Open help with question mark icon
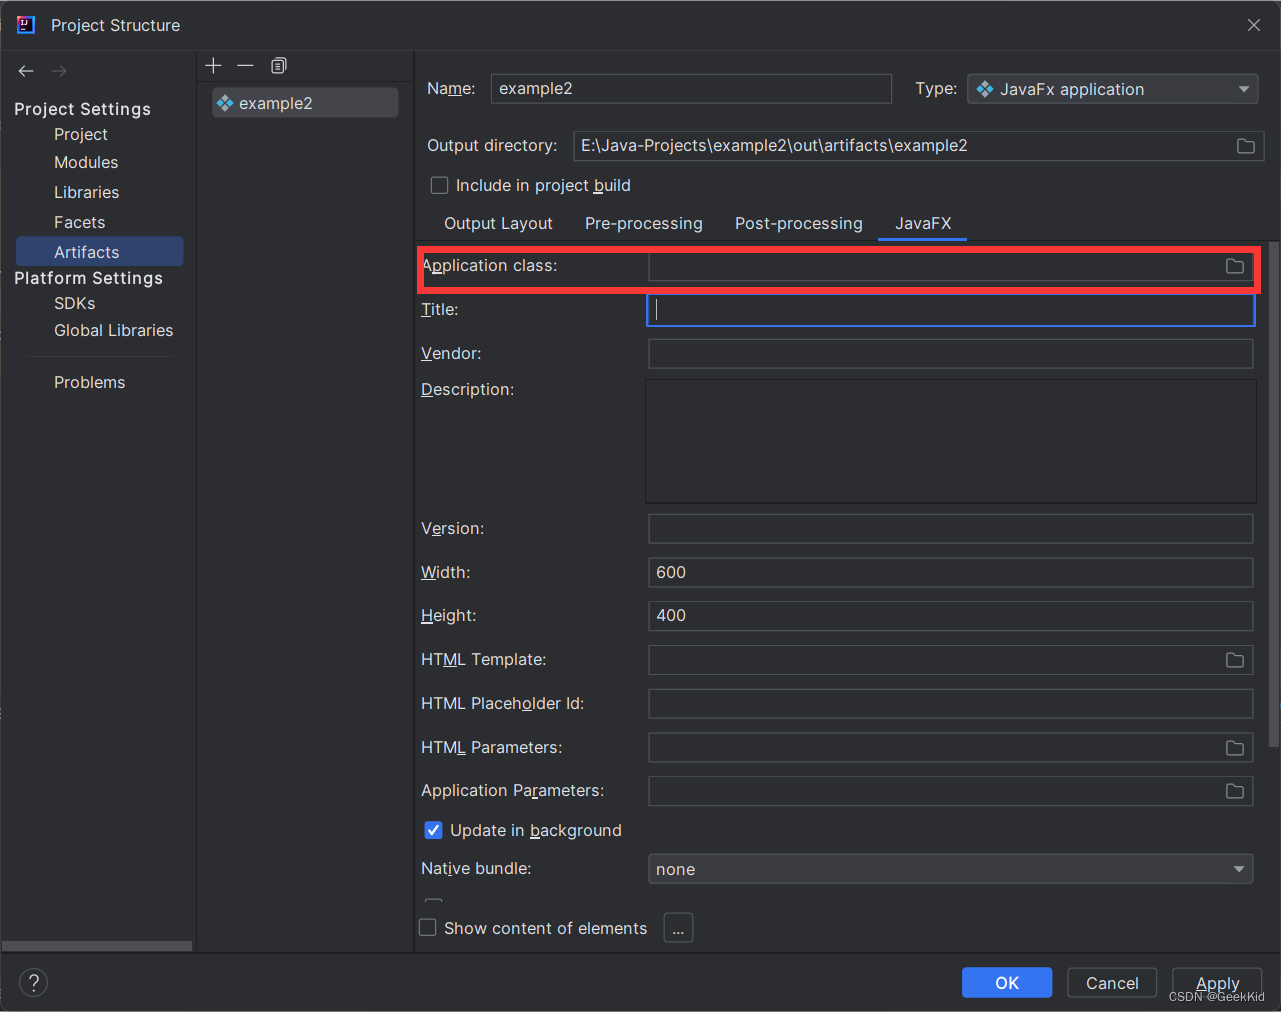 pyautogui.click(x=33, y=983)
